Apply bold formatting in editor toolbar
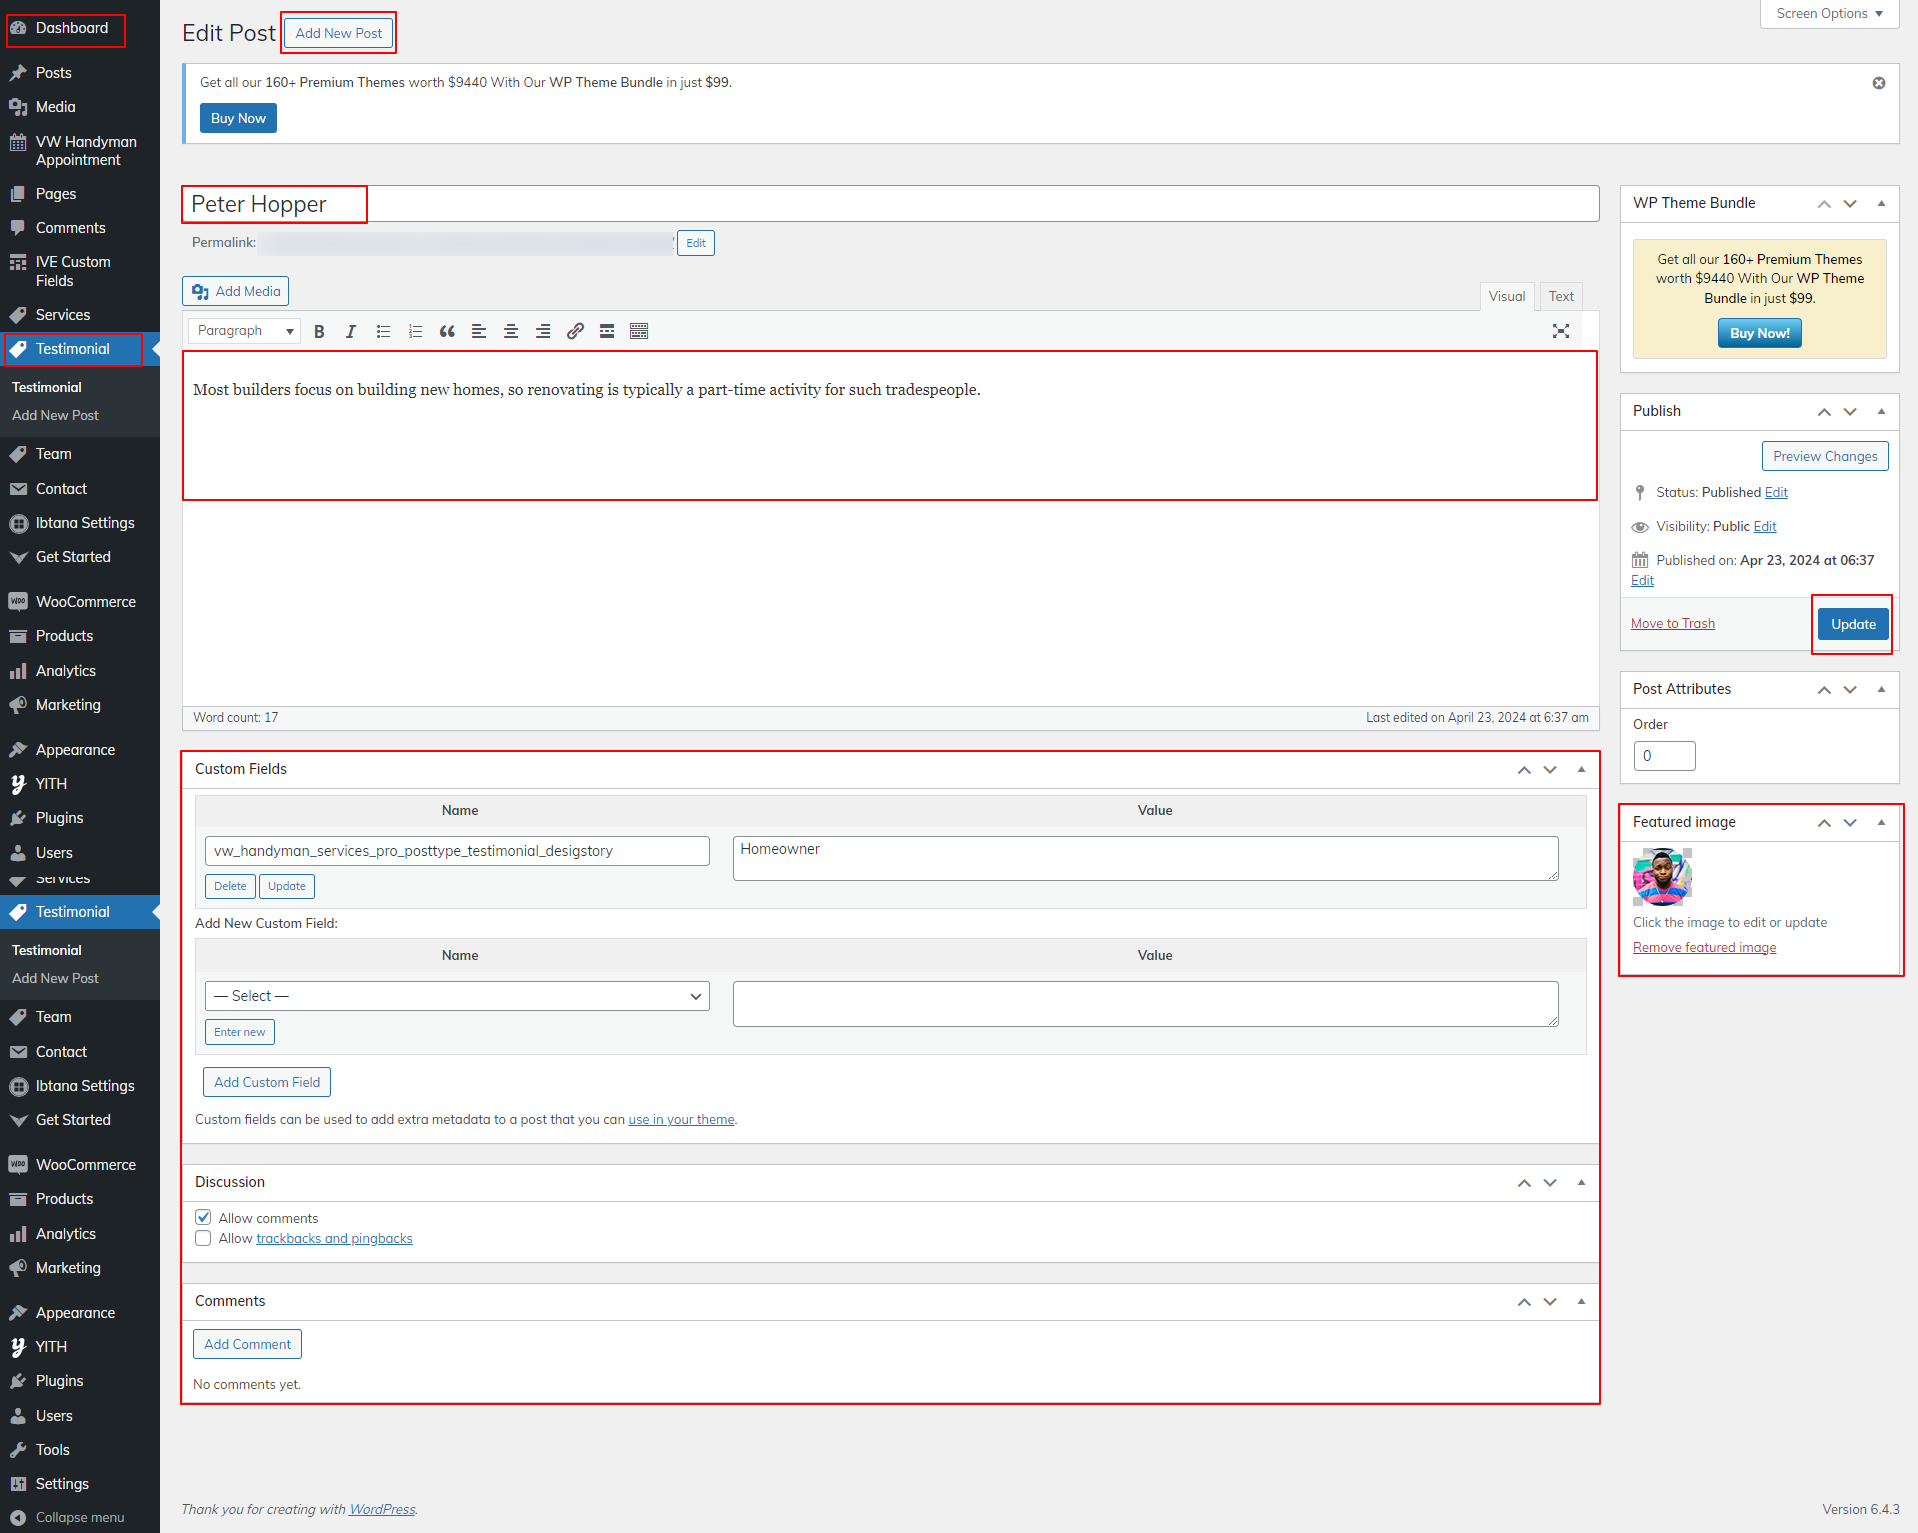The image size is (1918, 1533). (x=319, y=332)
